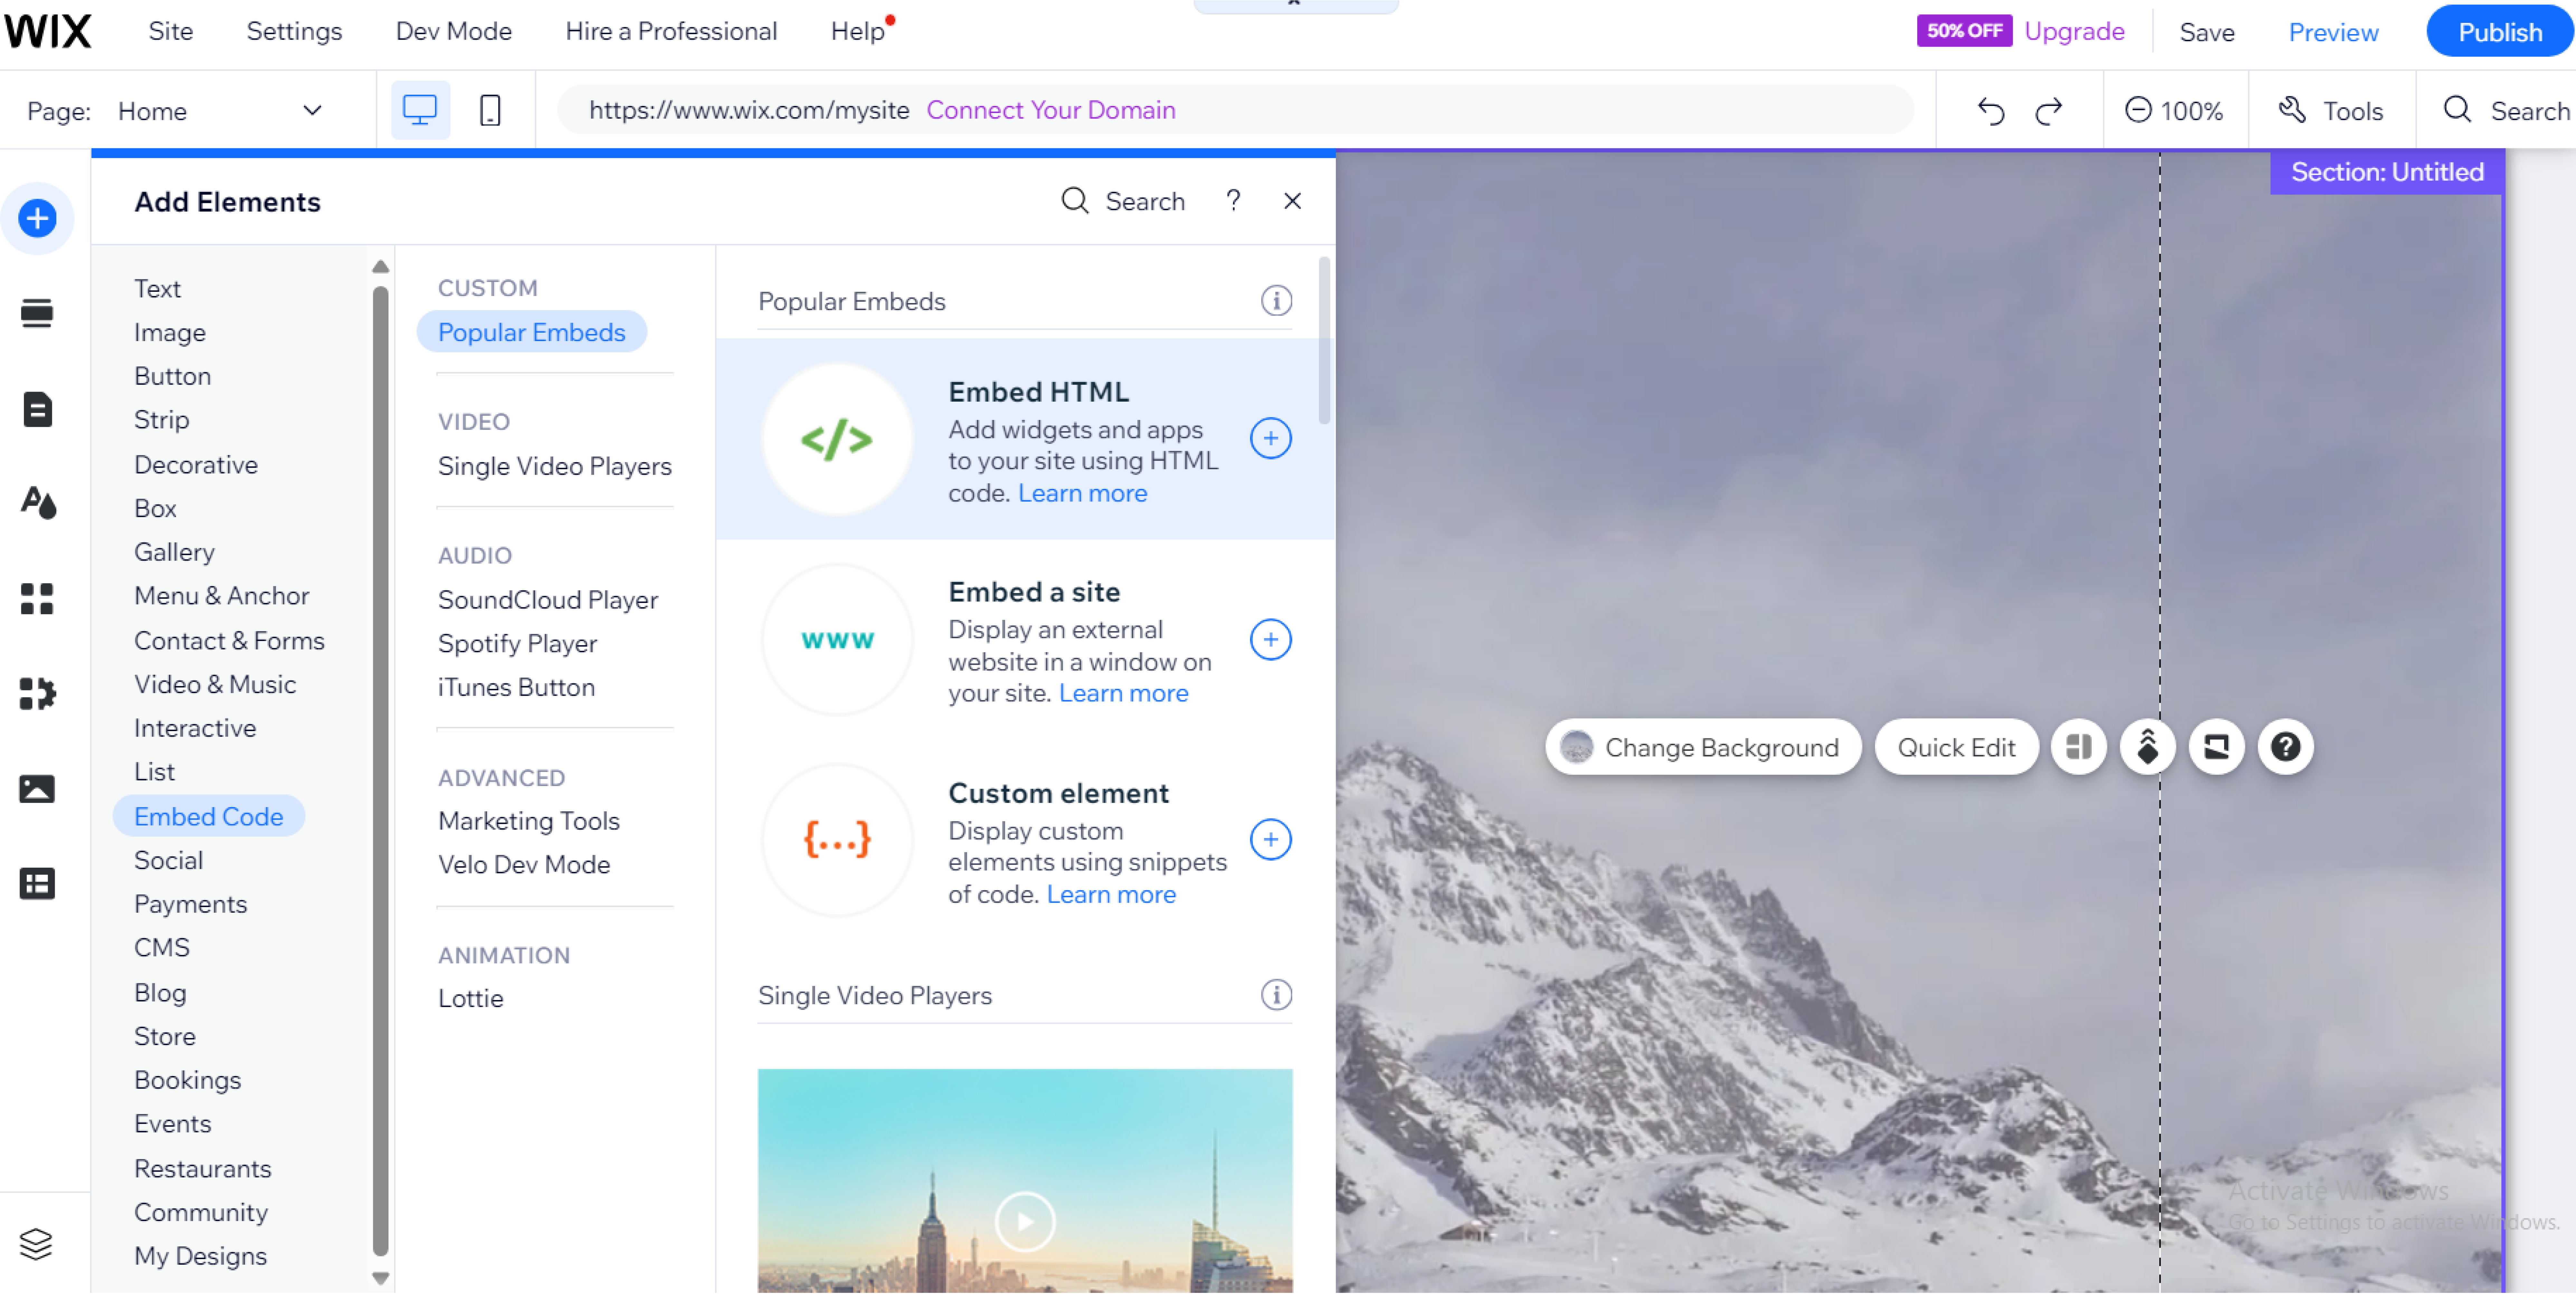
Task: Click the Add Elements plus icon in sidebar
Action: pos(37,218)
